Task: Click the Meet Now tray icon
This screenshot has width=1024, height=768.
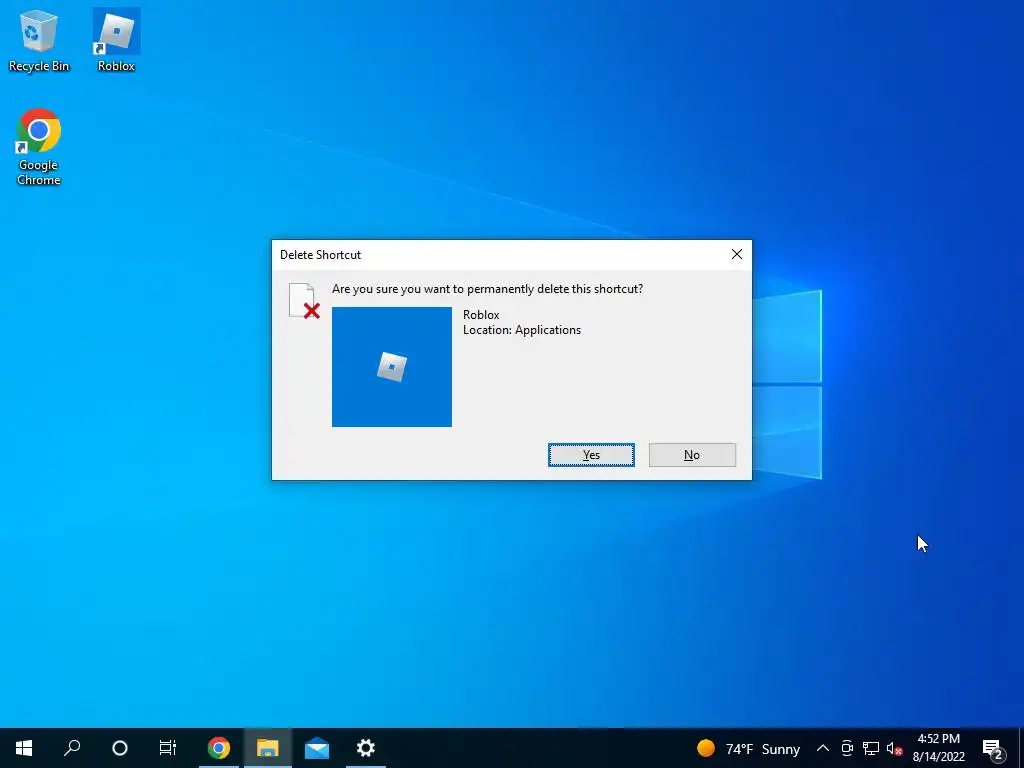Action: pyautogui.click(x=847, y=748)
